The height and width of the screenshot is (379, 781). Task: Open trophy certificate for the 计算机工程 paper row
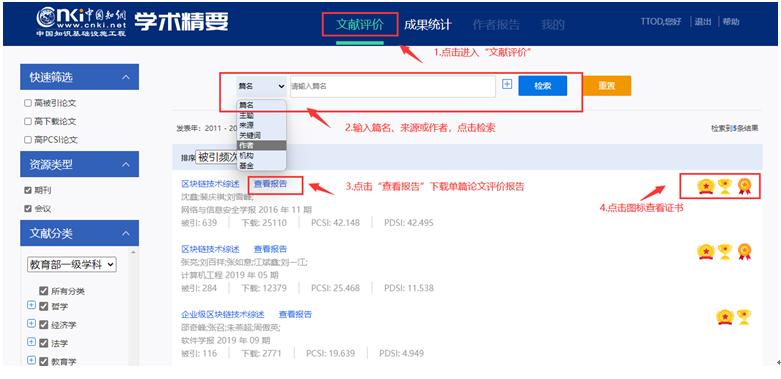(x=725, y=252)
